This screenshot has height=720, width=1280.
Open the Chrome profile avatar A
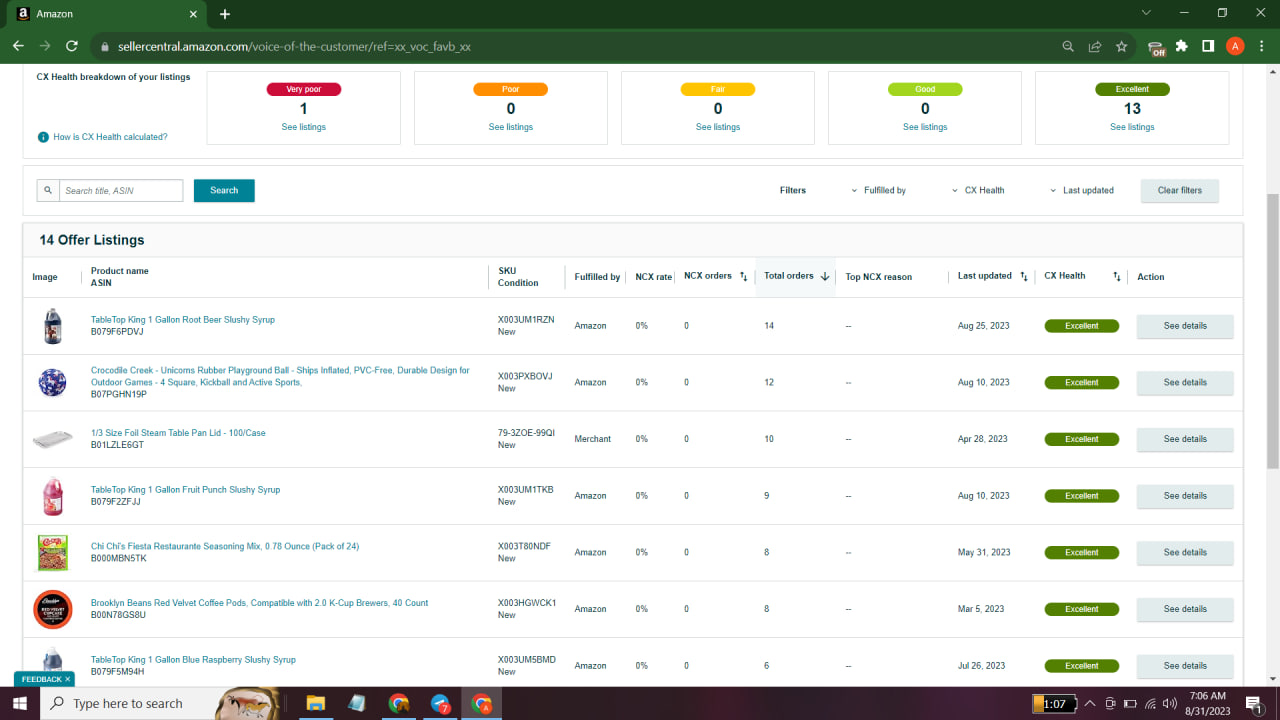[1235, 46]
